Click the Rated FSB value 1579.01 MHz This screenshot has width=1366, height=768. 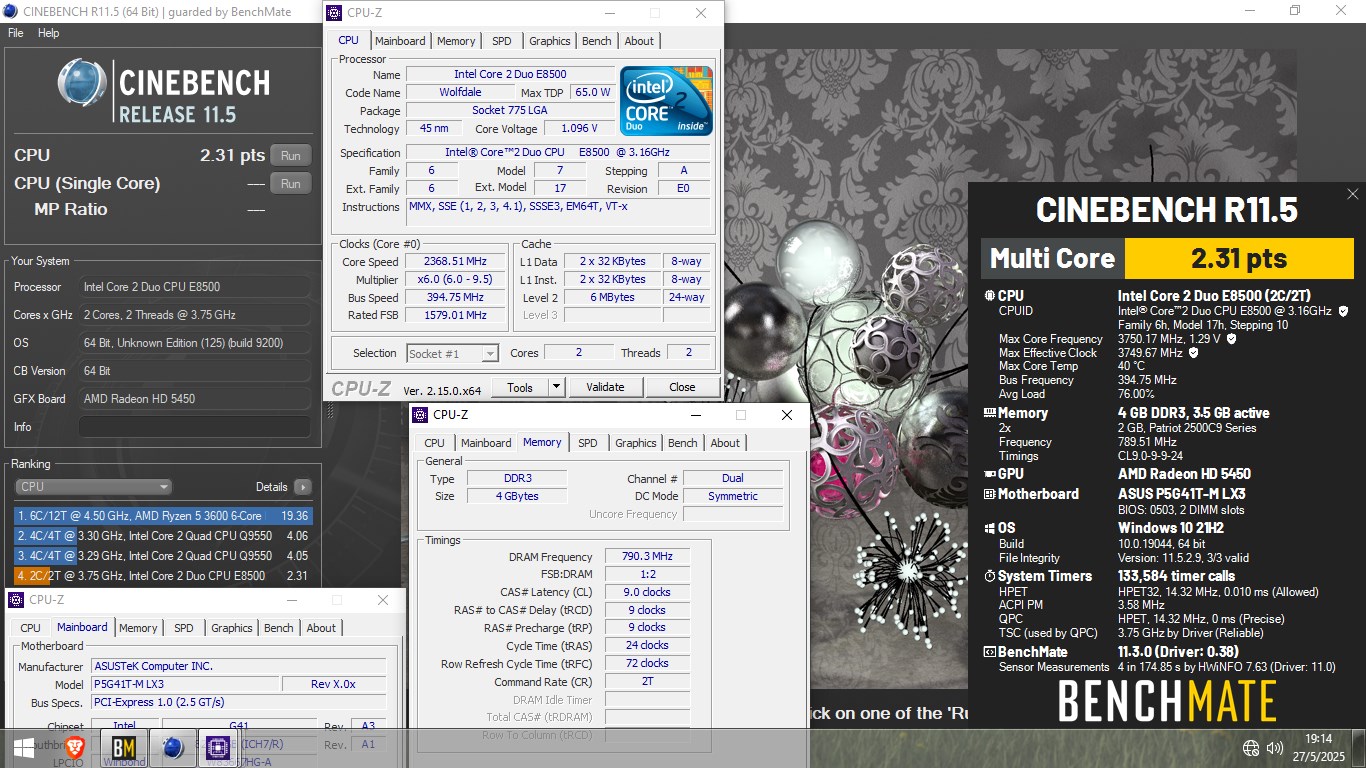point(454,316)
